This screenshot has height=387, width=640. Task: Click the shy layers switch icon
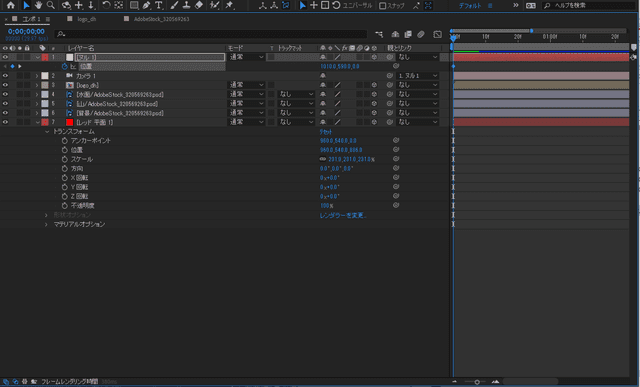tap(395, 34)
